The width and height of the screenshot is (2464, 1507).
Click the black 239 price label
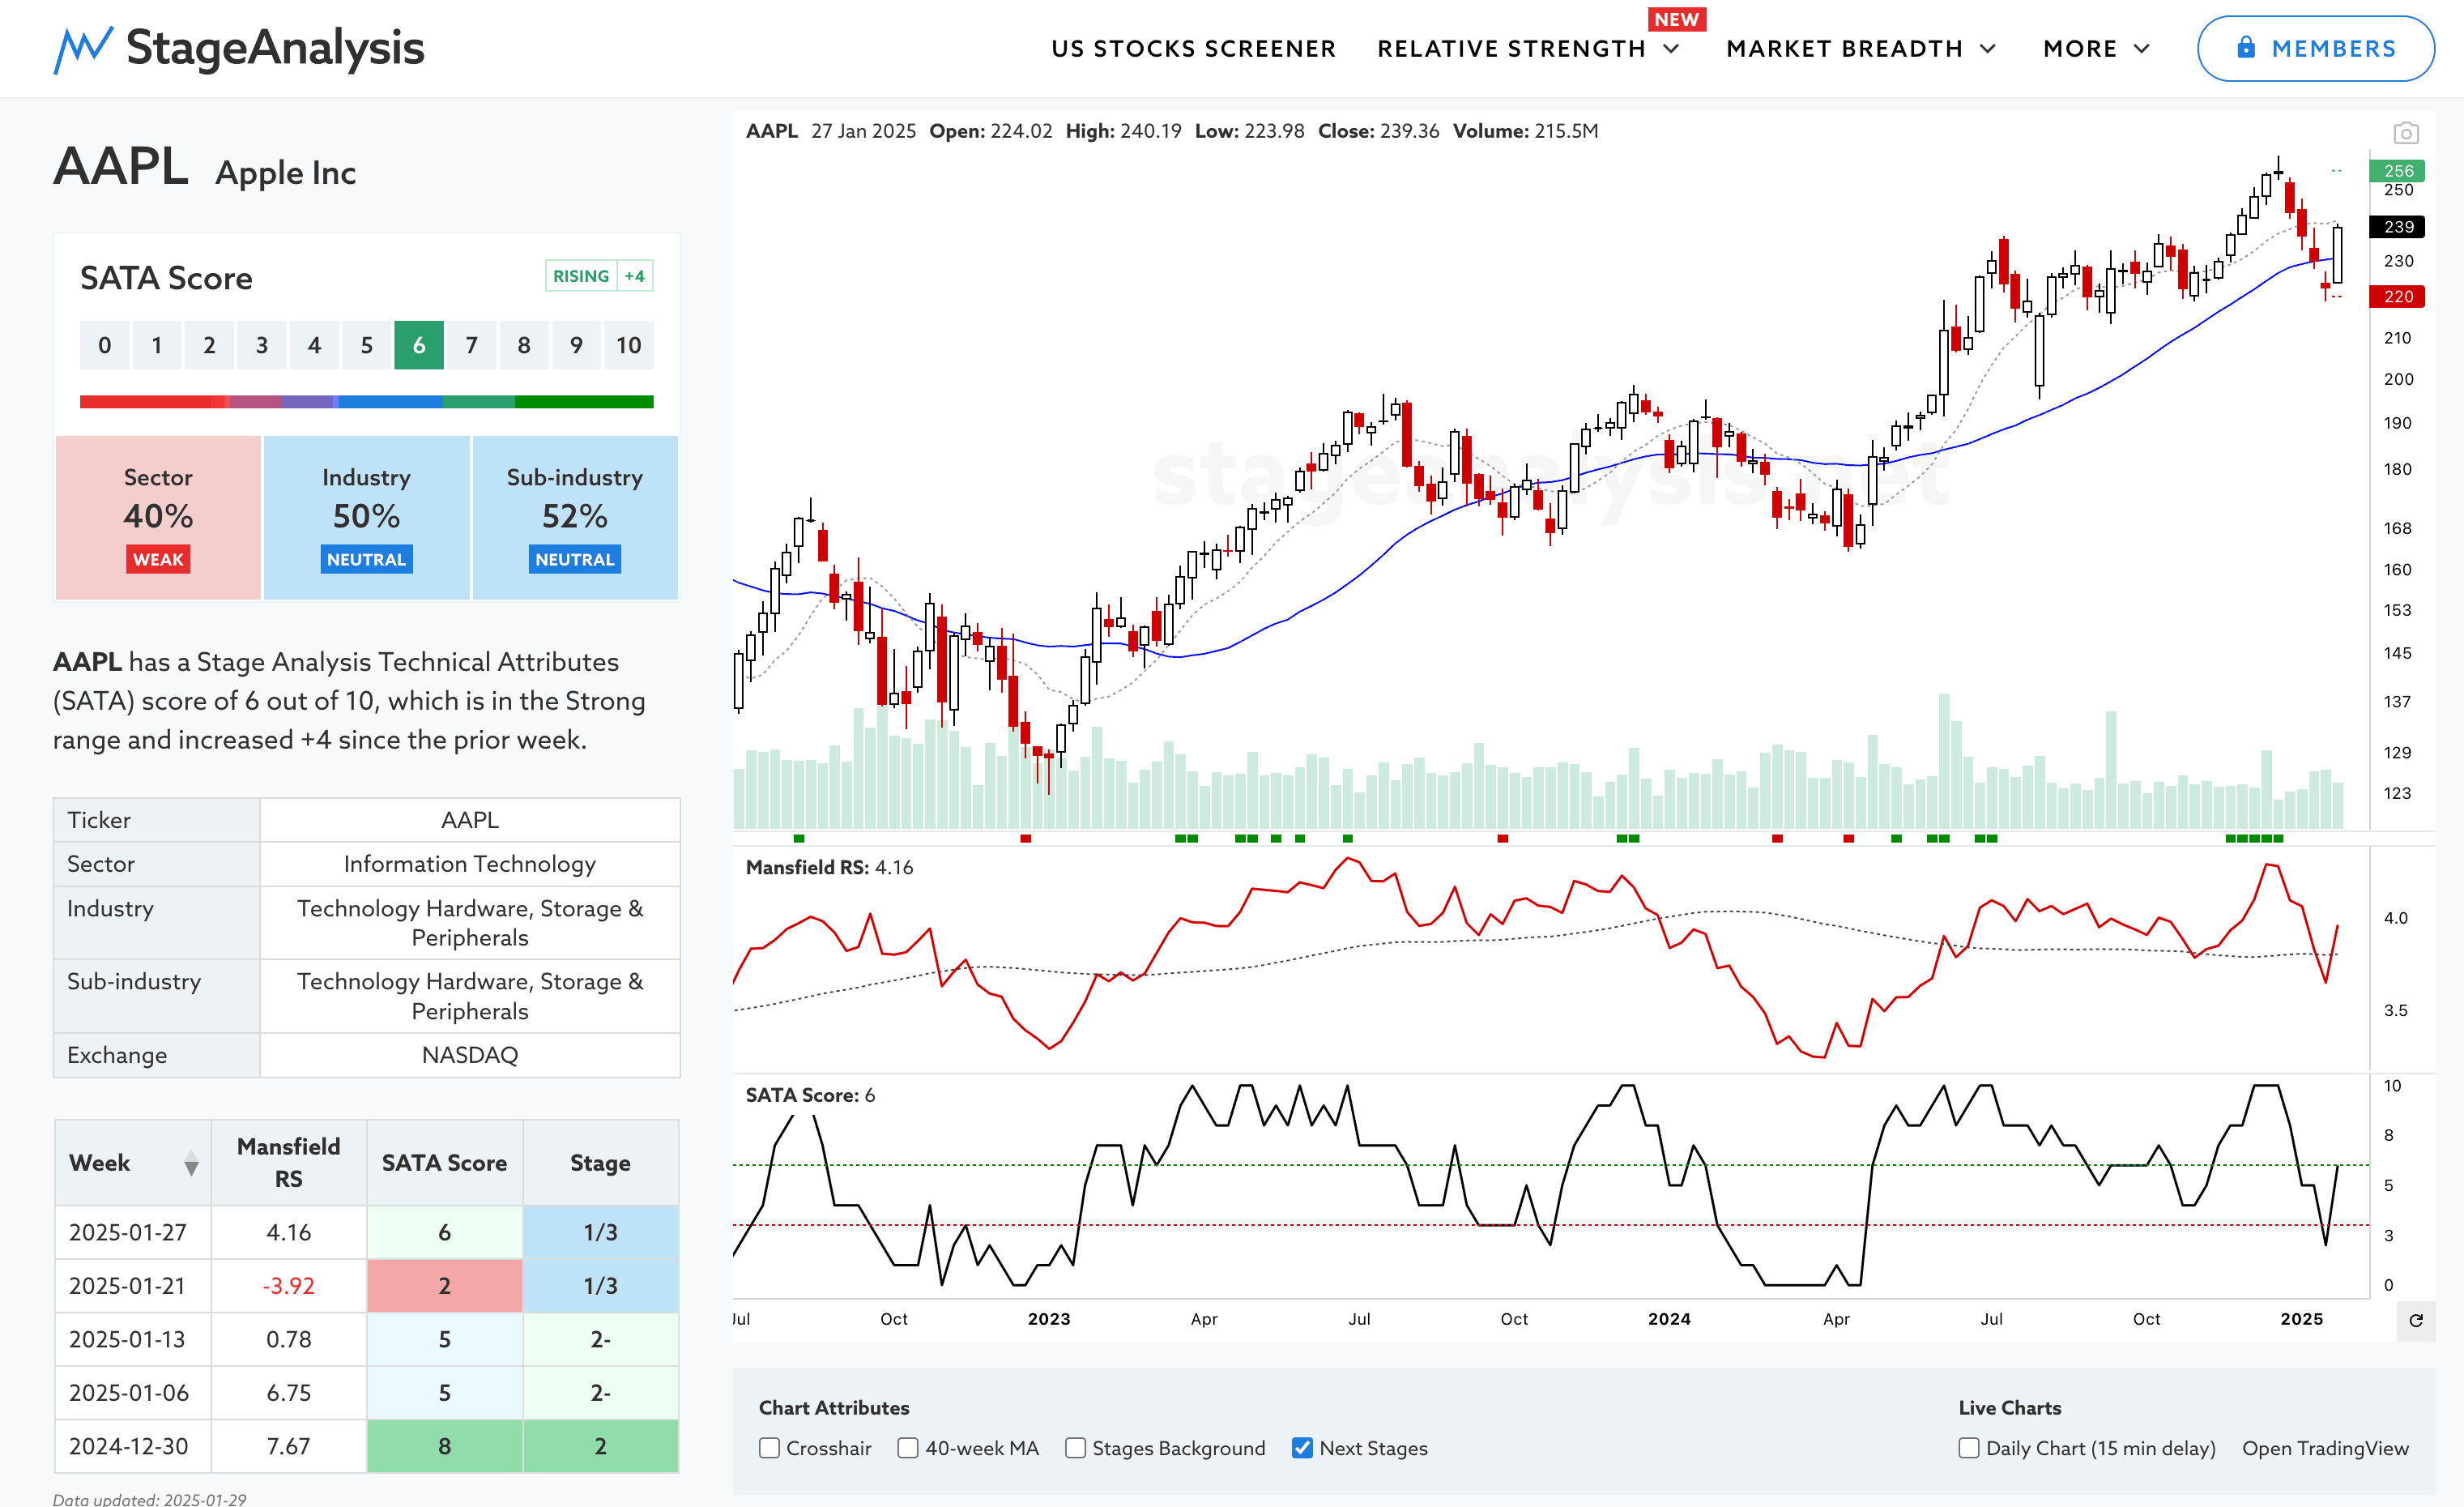[x=2398, y=227]
